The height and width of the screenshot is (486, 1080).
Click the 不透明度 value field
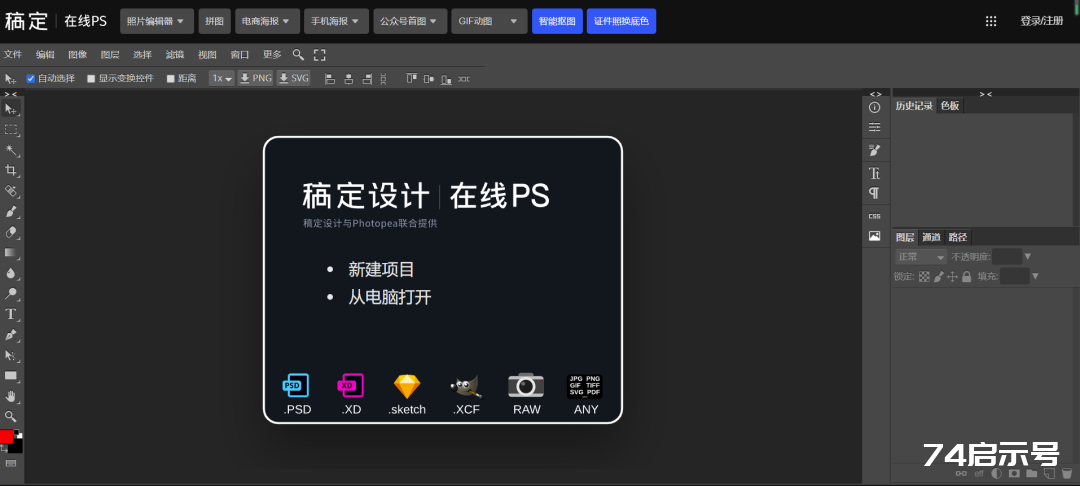1007,257
